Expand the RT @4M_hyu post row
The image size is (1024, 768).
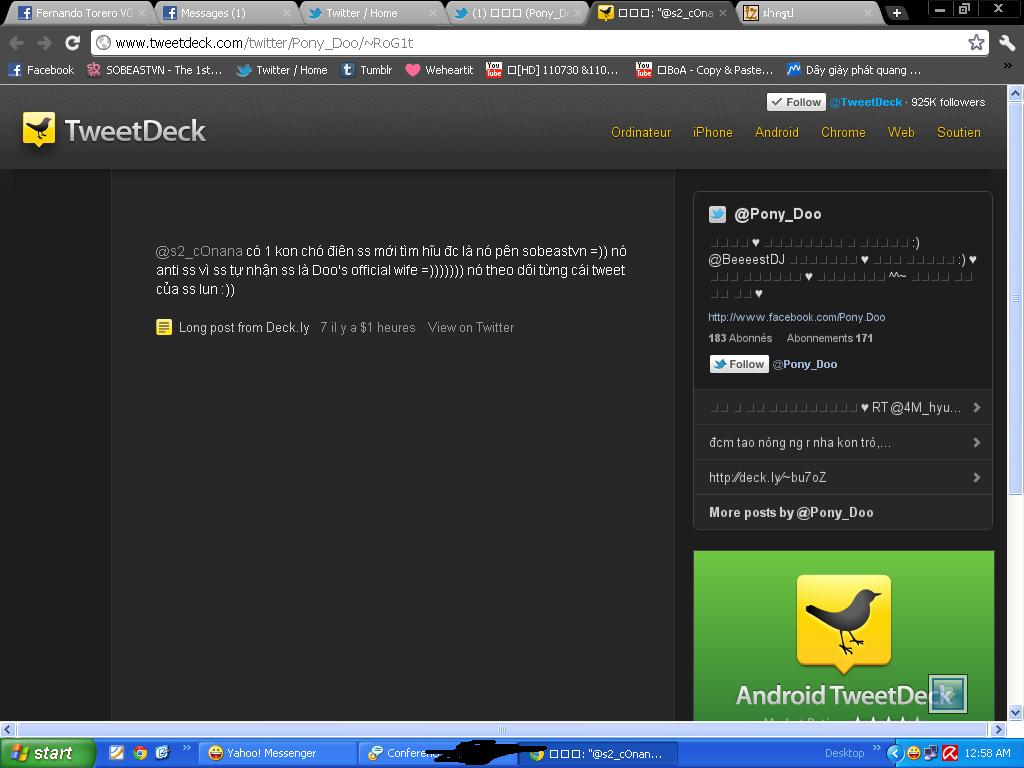click(842, 408)
